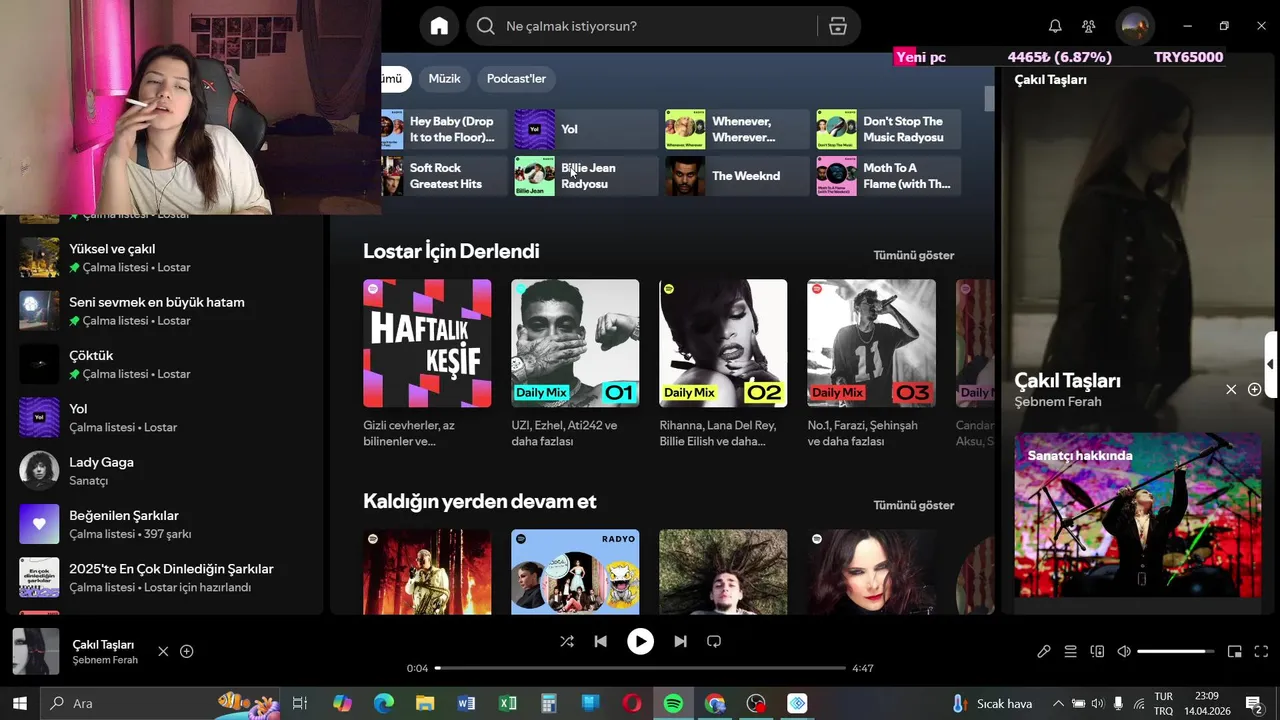The height and width of the screenshot is (720, 1280).
Task: Open notifications bell icon
Action: coord(1055,26)
